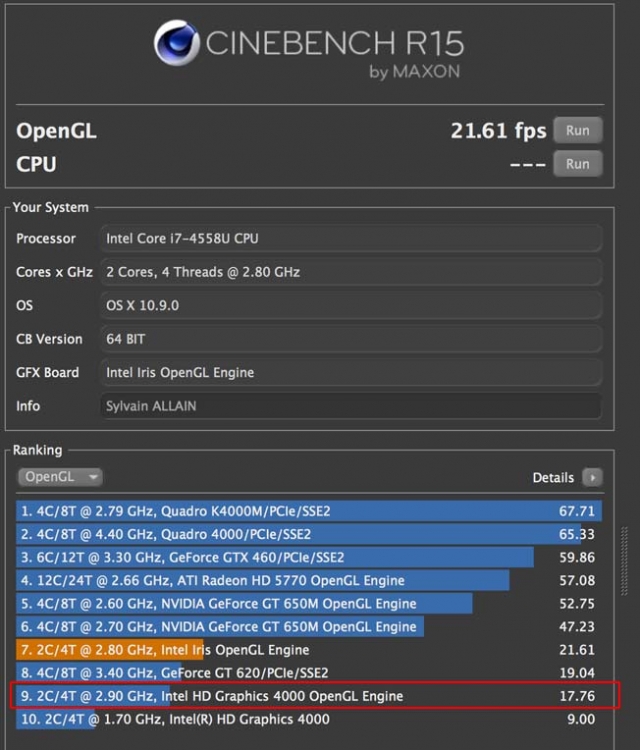Click the 67.71 score value
This screenshot has width=640, height=750.
pos(577,511)
